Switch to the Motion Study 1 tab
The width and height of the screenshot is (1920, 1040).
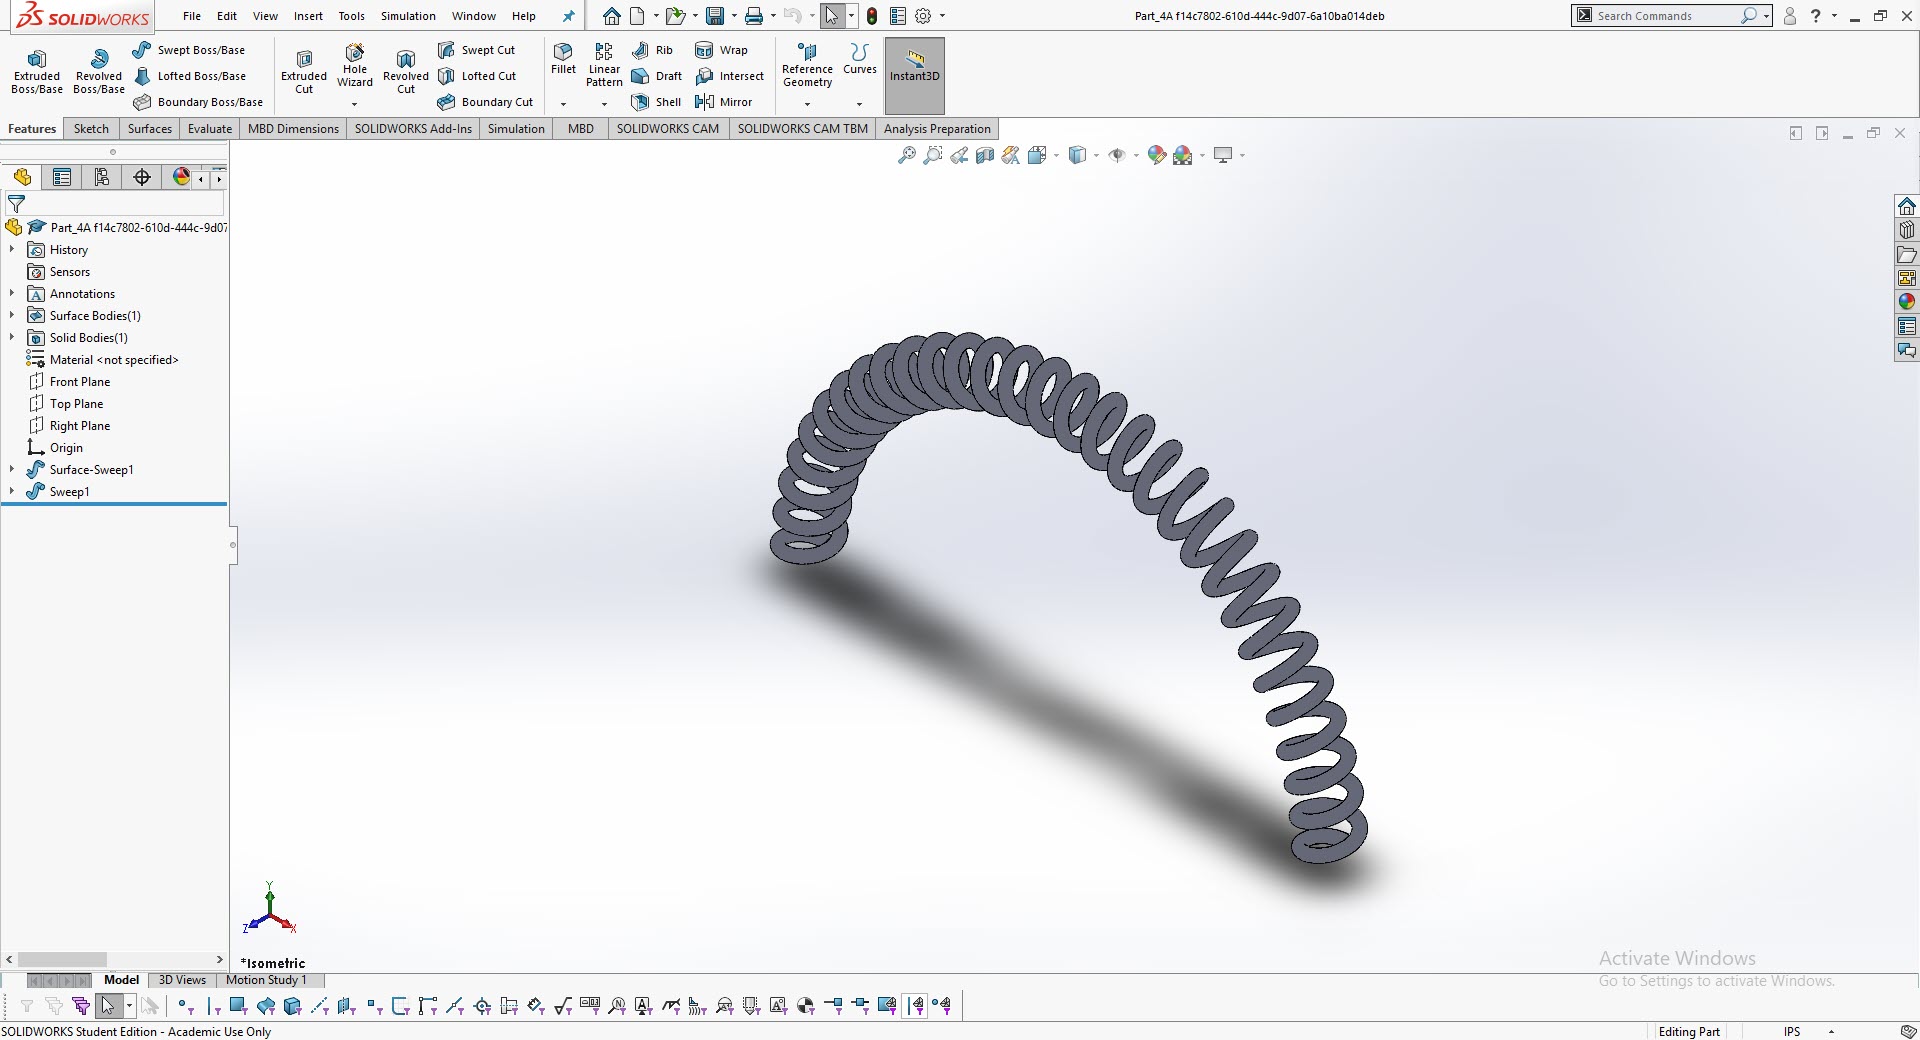(x=266, y=980)
